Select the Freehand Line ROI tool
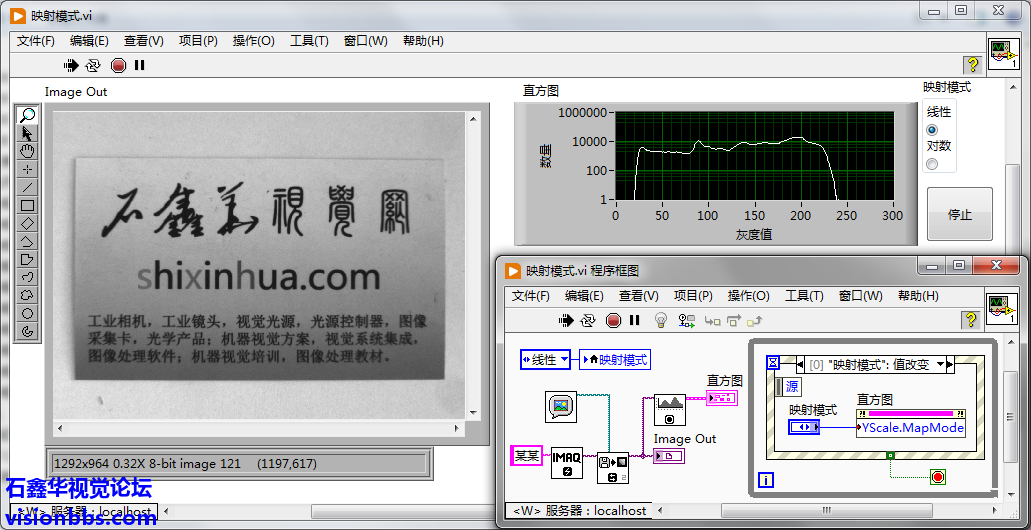Viewport: 1031px width, 530px height. (27, 277)
